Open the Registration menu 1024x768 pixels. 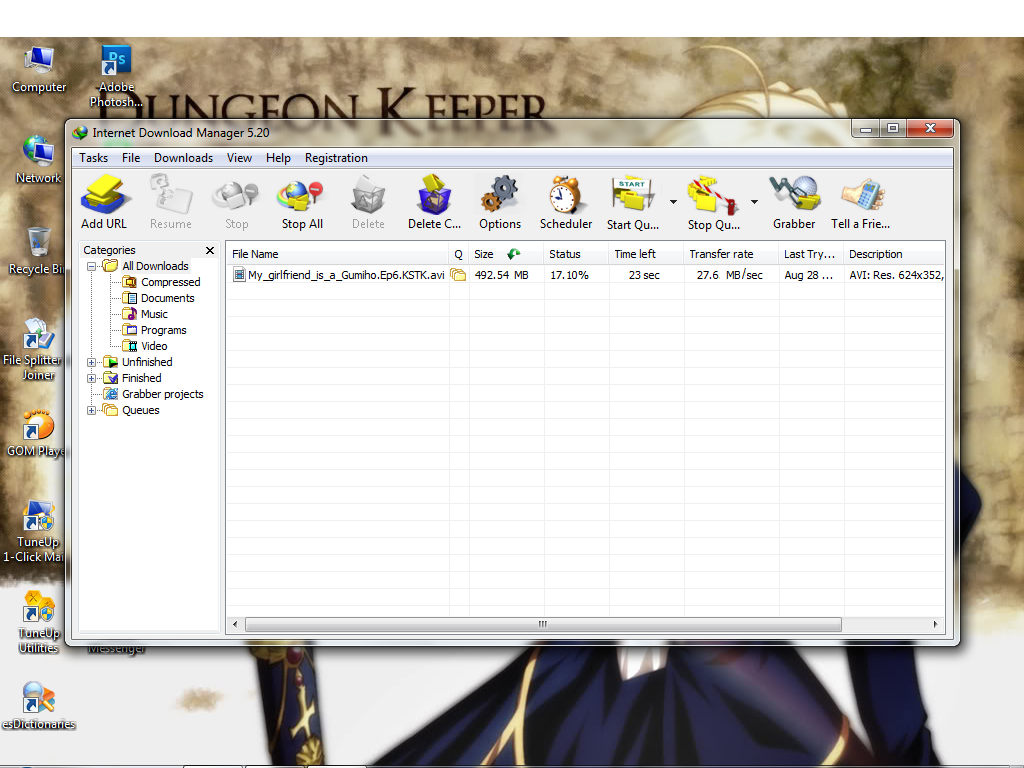point(336,158)
